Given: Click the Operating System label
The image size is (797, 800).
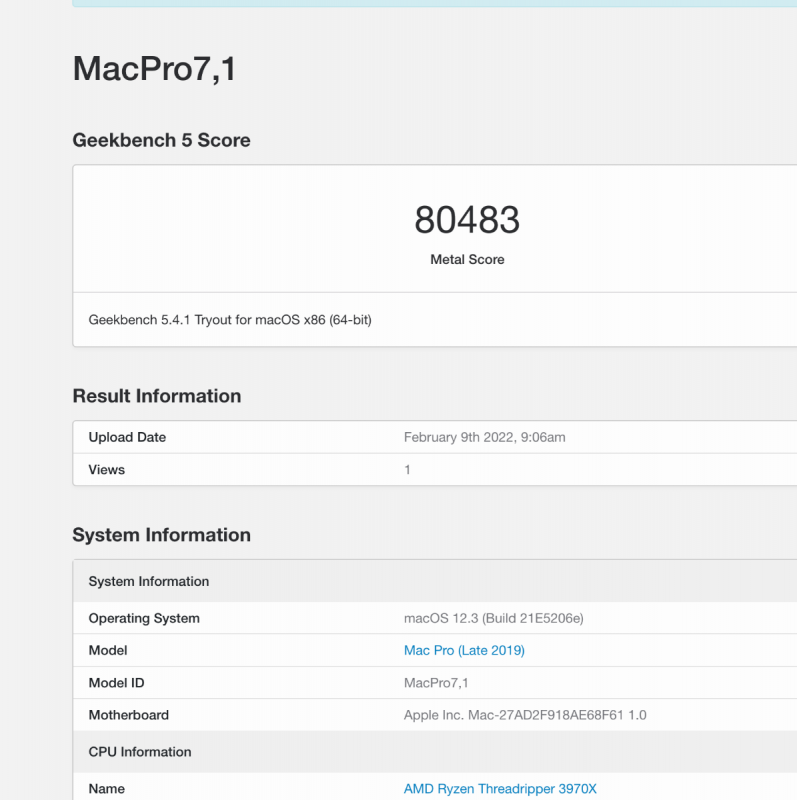Looking at the screenshot, I should click(x=144, y=618).
